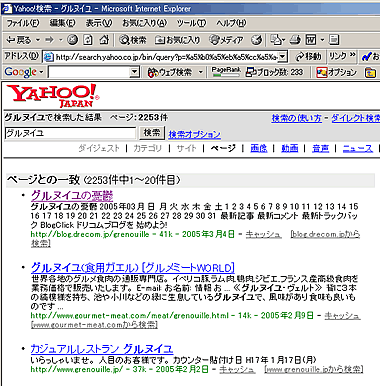This screenshot has height=386, width=380.
Task: Click the www.grenouille.jpから検索 link
Action: [314, 369]
